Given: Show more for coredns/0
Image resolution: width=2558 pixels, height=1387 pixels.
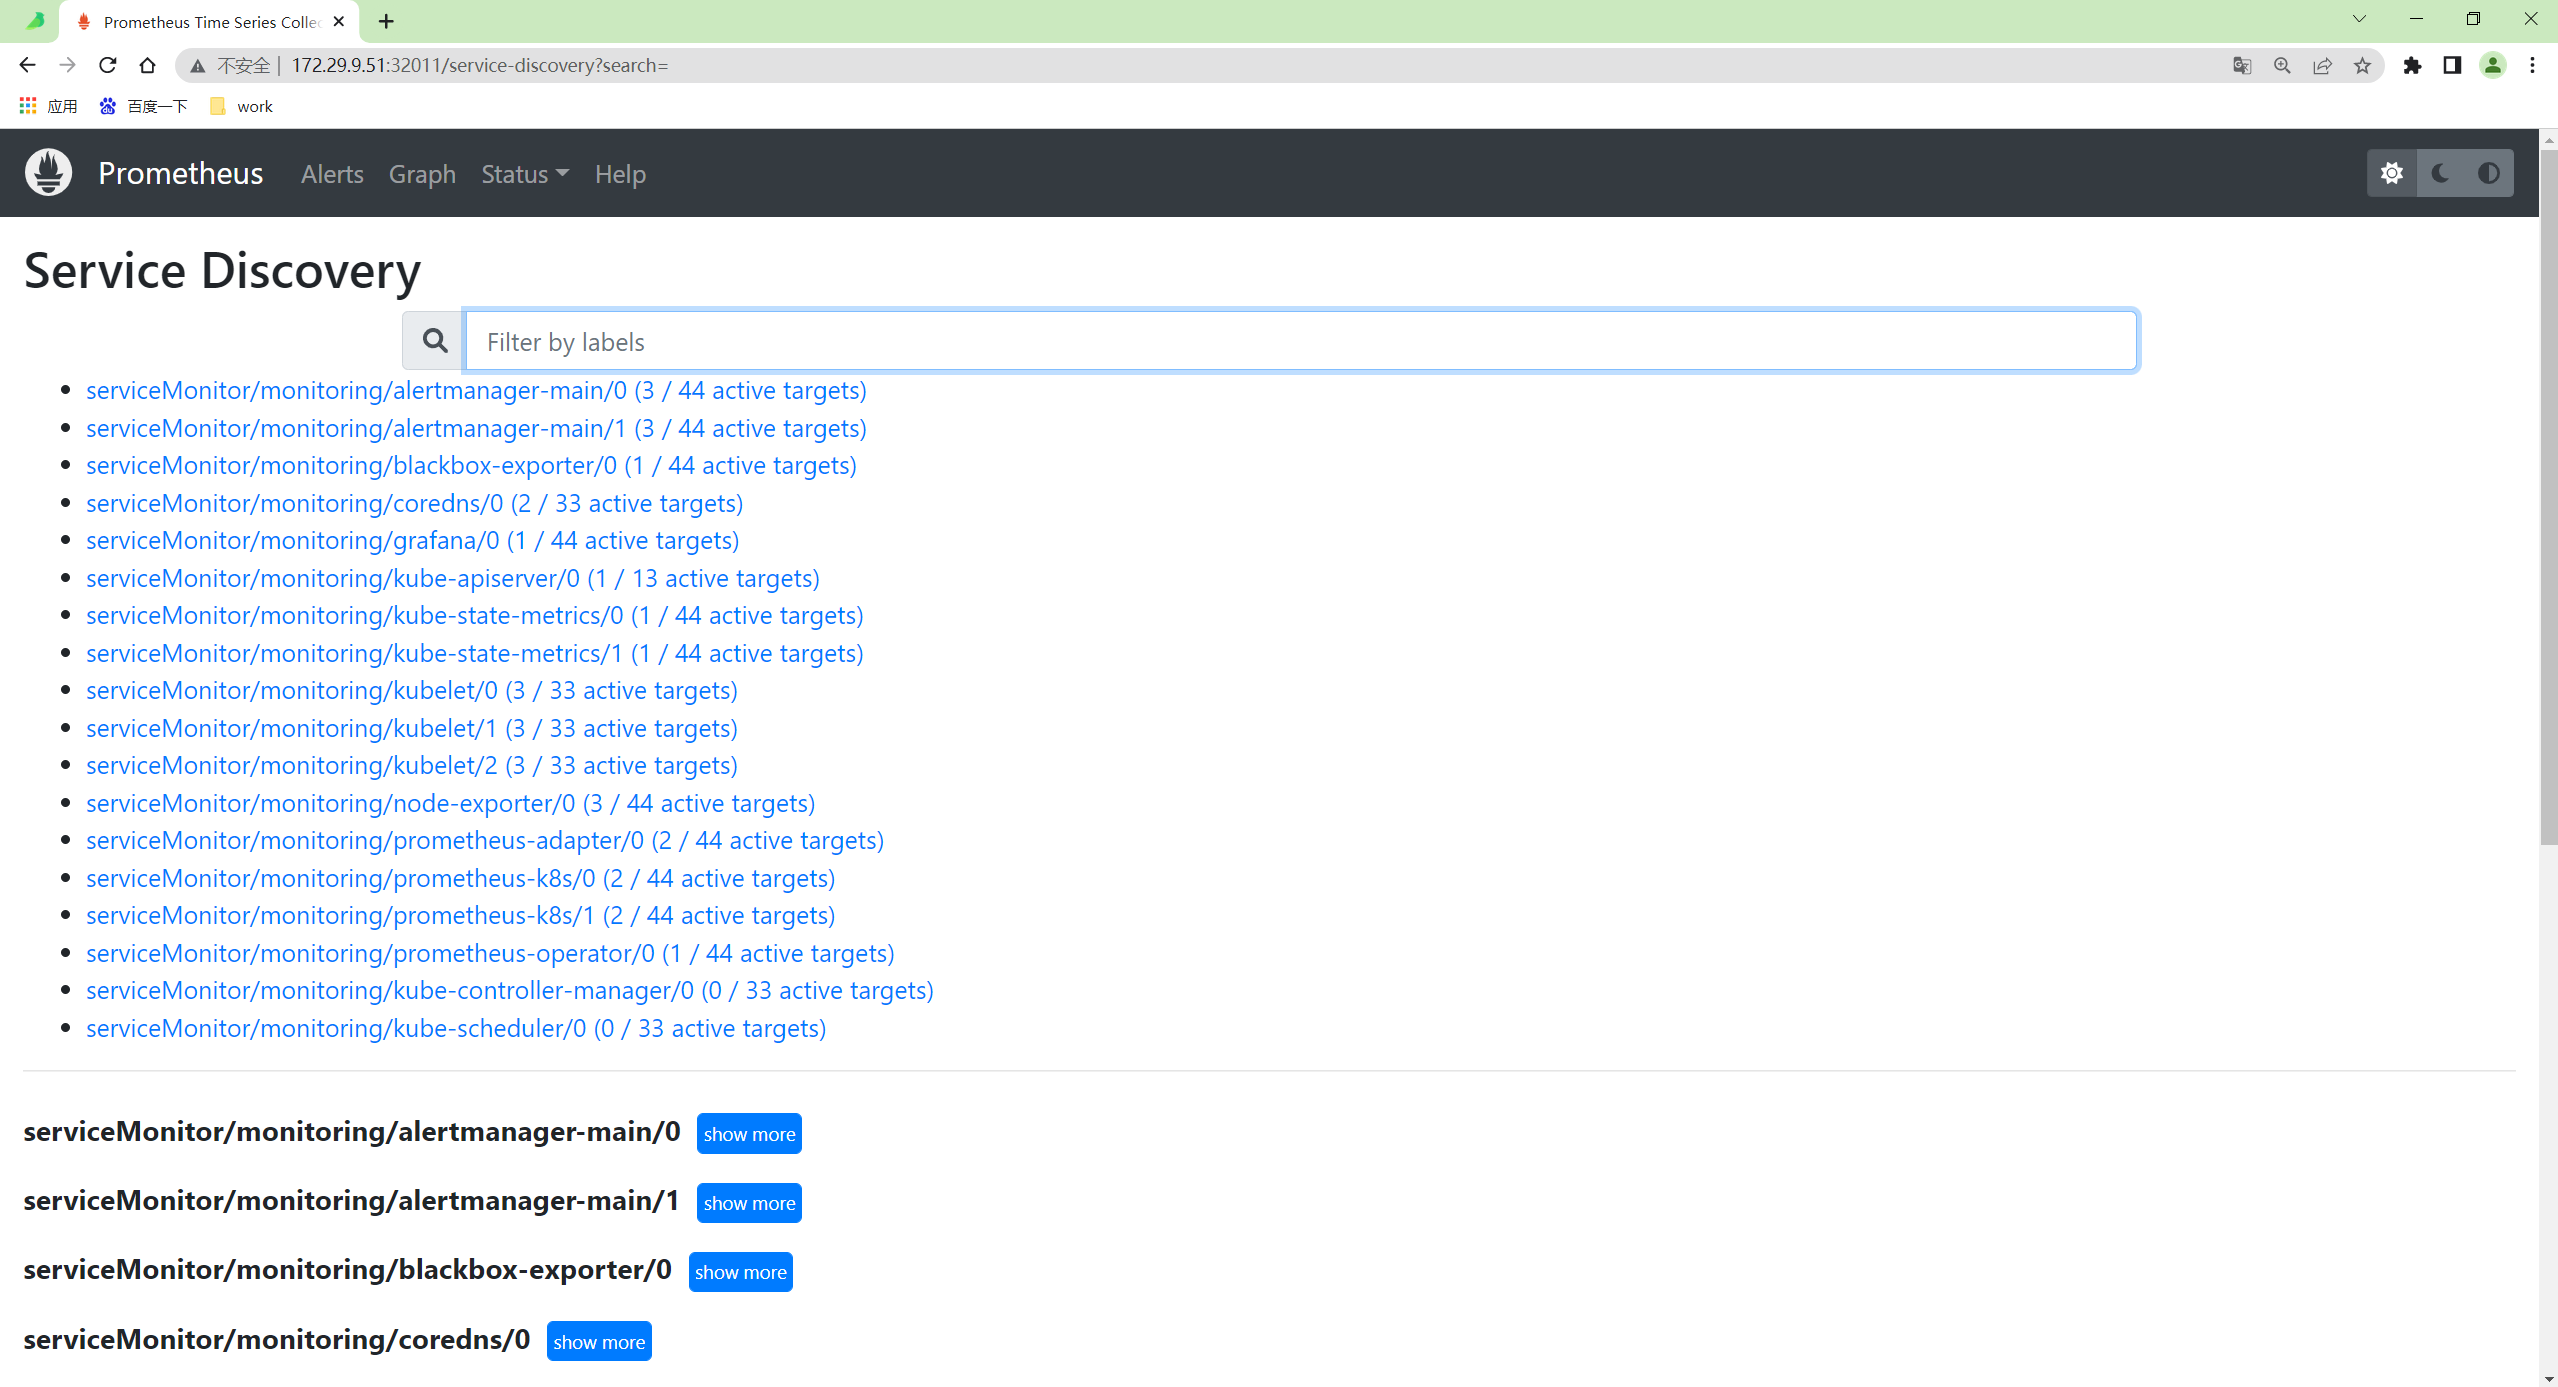Looking at the screenshot, I should [599, 1341].
